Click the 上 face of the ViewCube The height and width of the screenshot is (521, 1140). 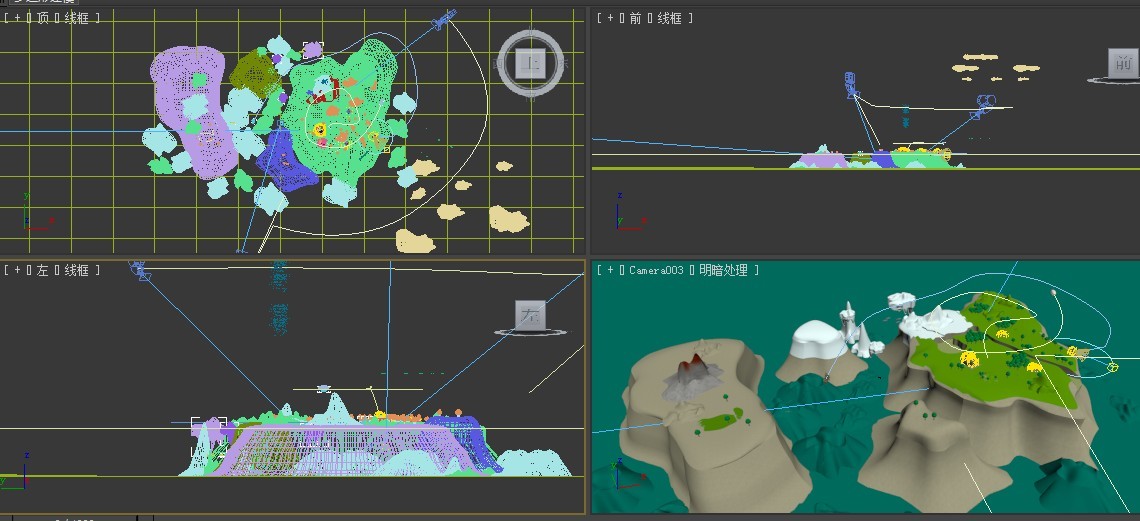tap(531, 63)
